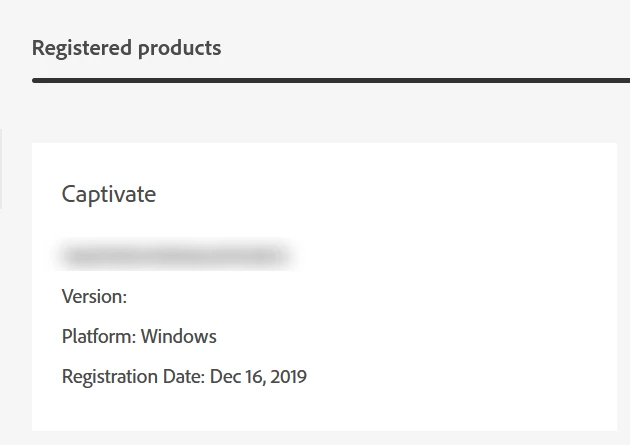Click the Registration Date label
The width and height of the screenshot is (630, 445).
click(x=133, y=377)
